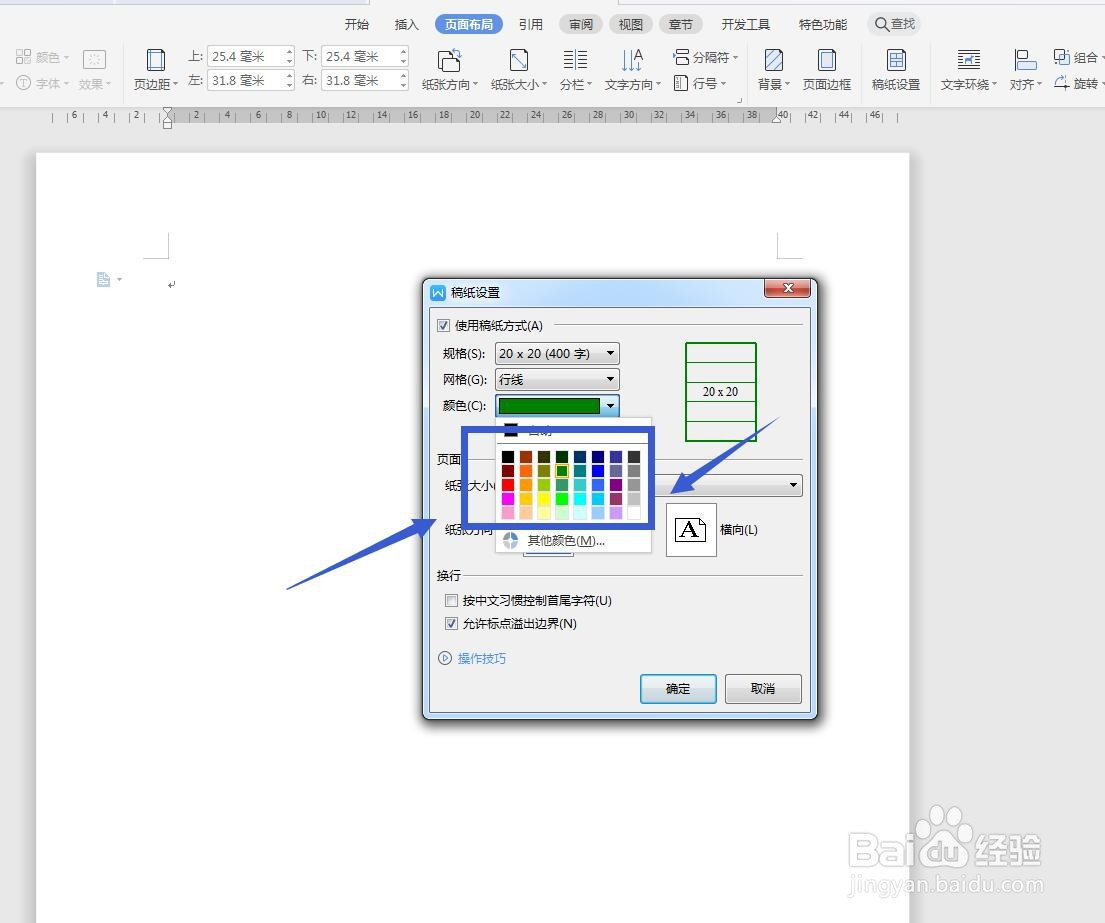
Task: Open the 文字方向 text direction tool
Action: (x=632, y=70)
